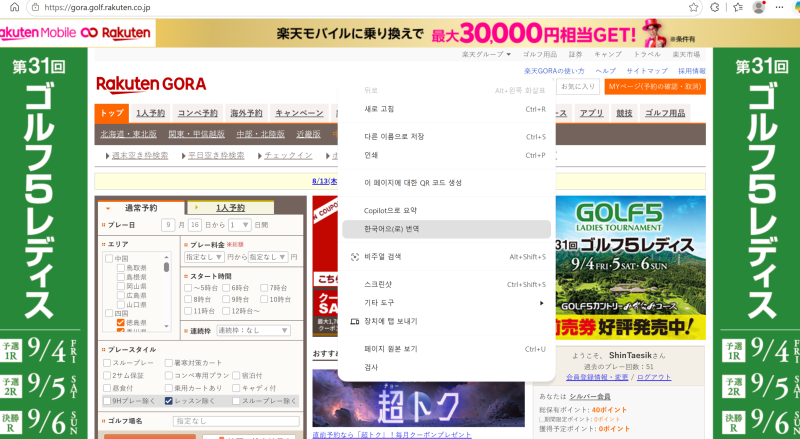
Task: Open the minimum play fee dropdown
Action: tap(204, 257)
